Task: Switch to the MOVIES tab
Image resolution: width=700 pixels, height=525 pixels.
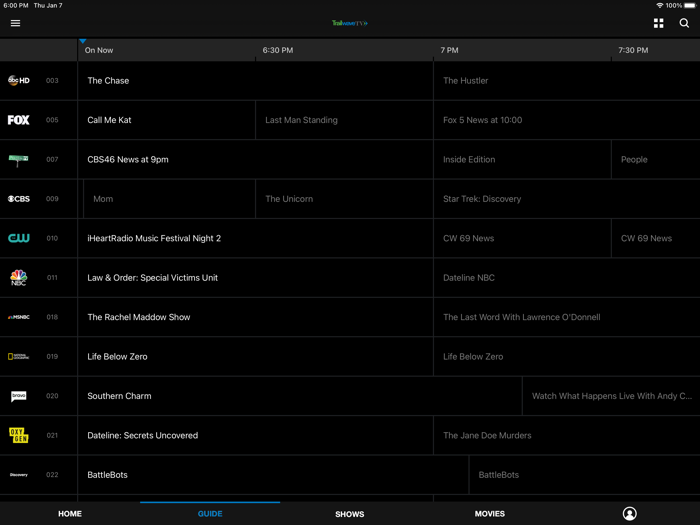Action: point(490,514)
